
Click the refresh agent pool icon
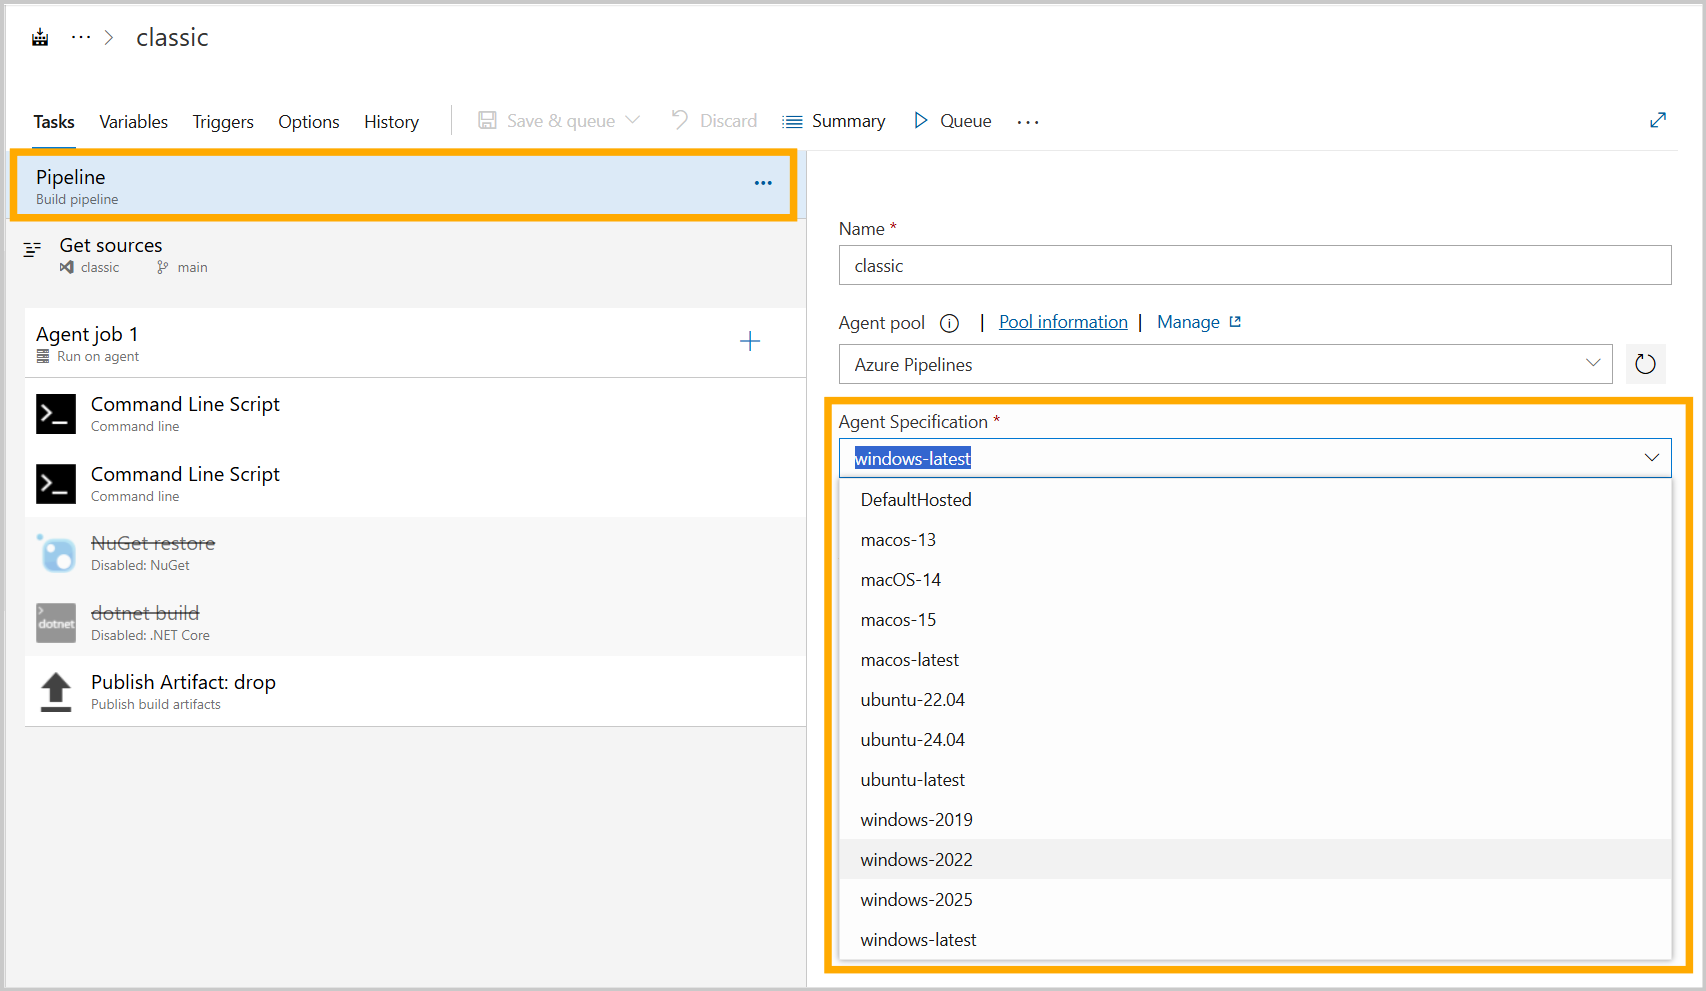tap(1645, 365)
